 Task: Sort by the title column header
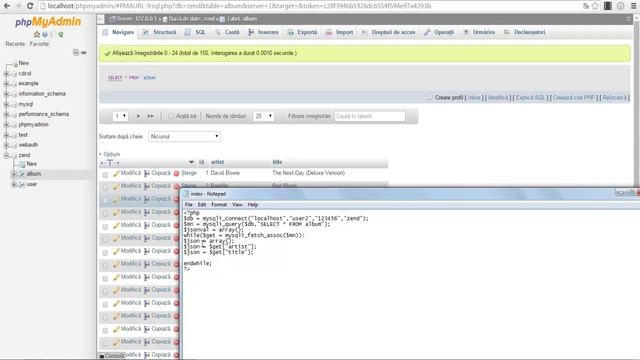tap(277, 162)
